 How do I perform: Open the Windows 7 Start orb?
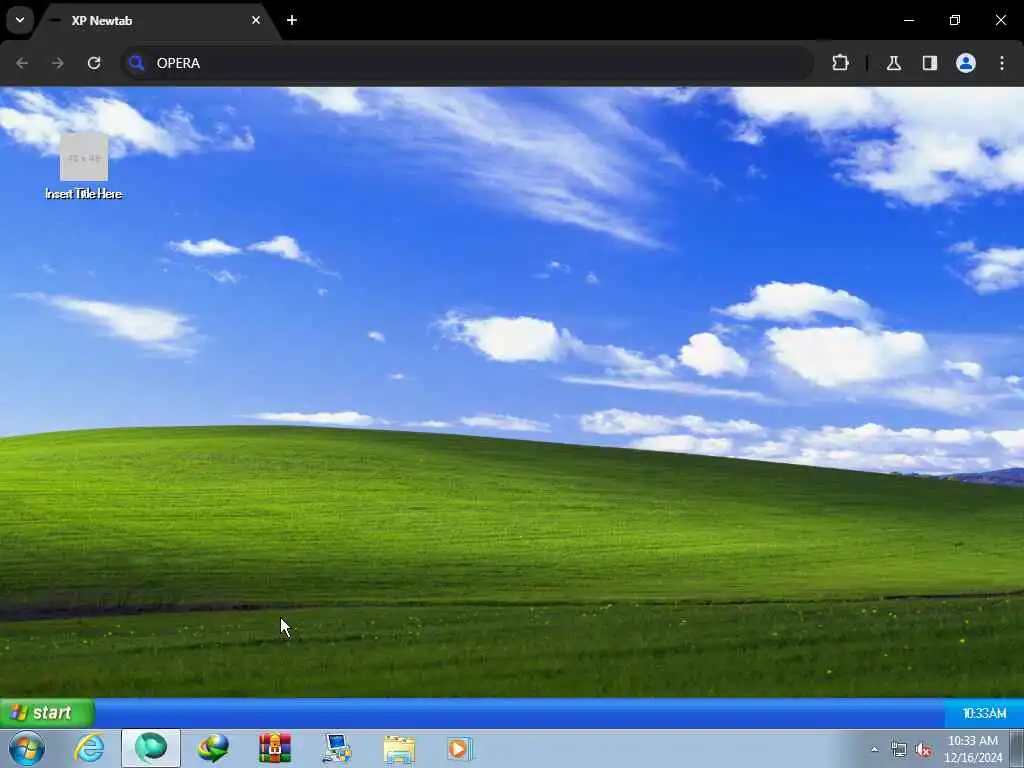click(x=27, y=748)
